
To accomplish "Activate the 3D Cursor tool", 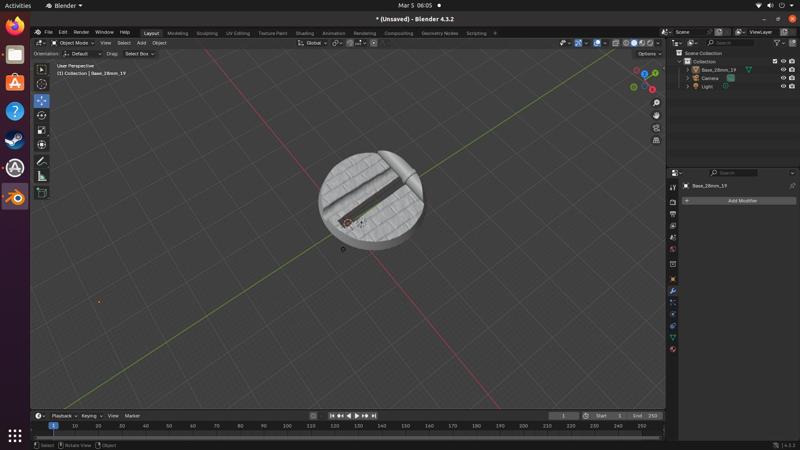I will (x=42, y=84).
